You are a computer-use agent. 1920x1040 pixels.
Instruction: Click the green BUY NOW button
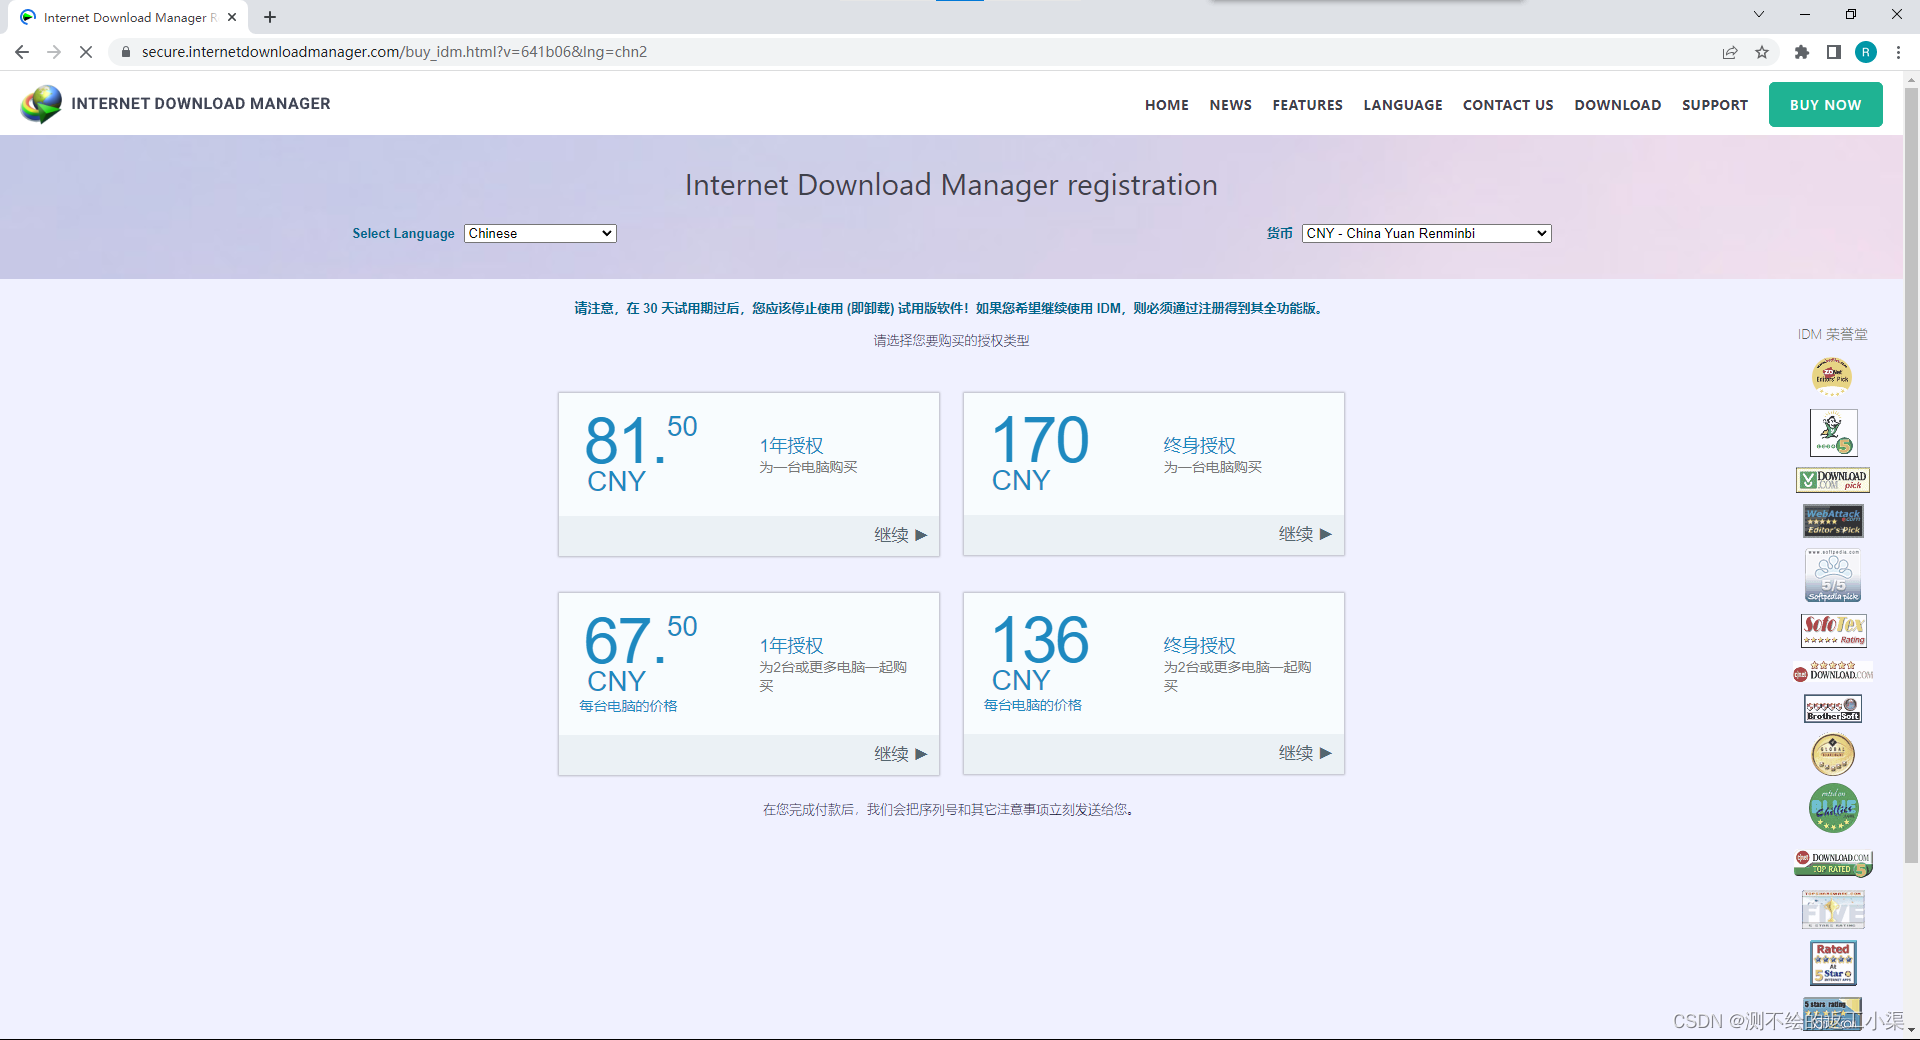click(1825, 105)
